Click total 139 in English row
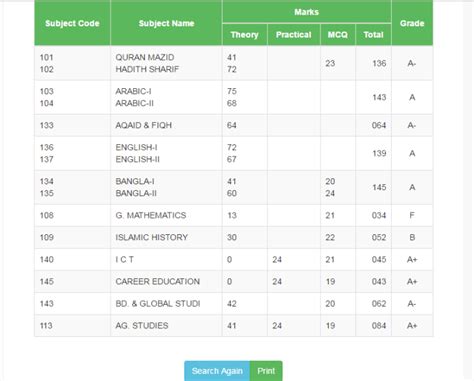The height and width of the screenshot is (381, 474). 379,153
